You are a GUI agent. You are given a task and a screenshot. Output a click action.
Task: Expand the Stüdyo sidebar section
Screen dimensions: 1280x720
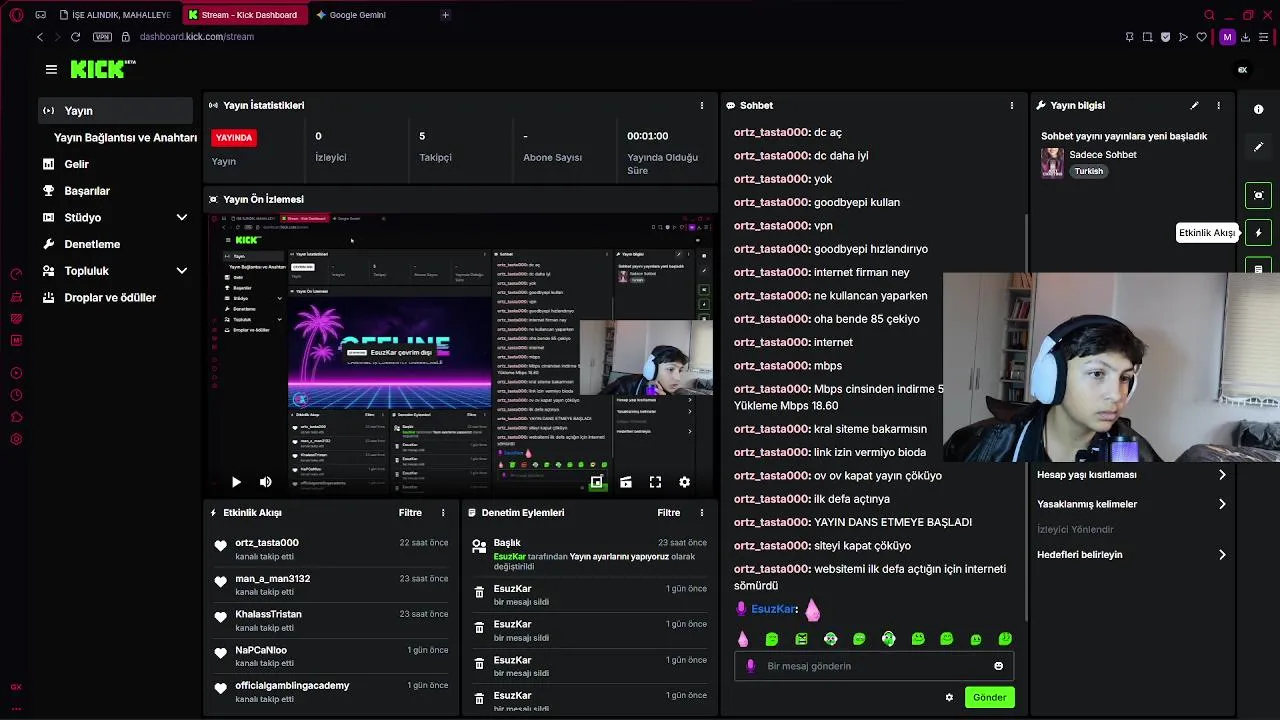tap(182, 217)
